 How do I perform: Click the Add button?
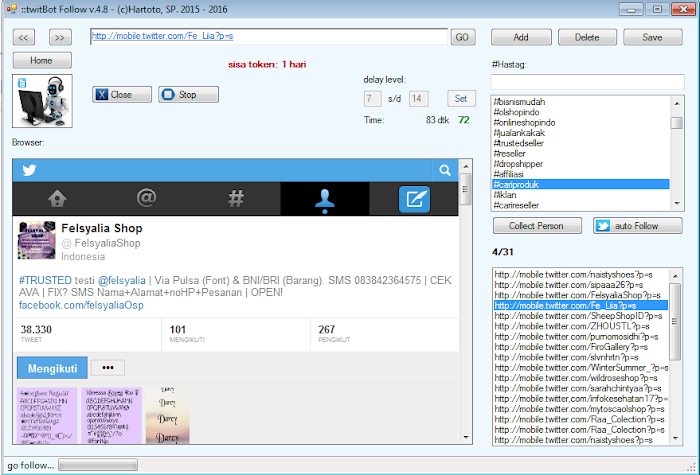pyautogui.click(x=521, y=38)
